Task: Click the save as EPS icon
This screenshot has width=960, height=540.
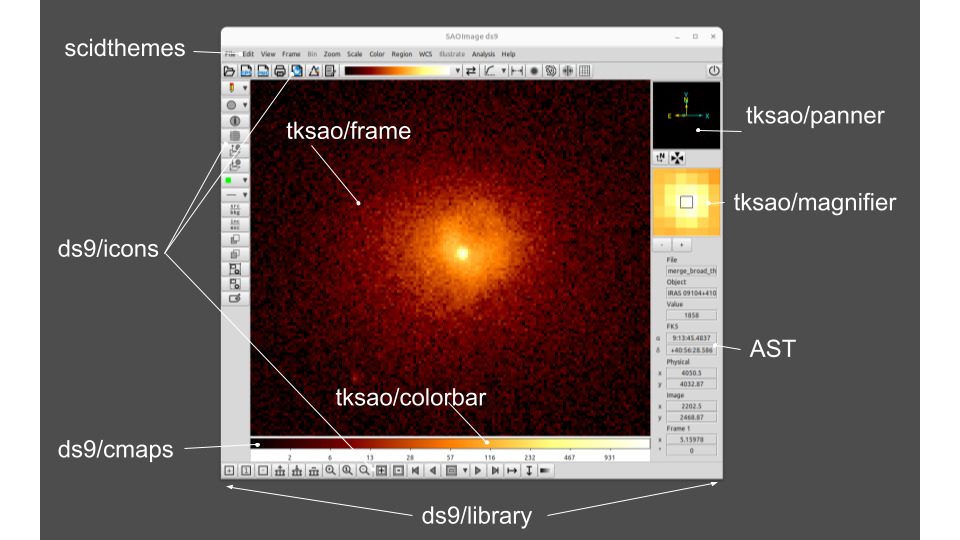Action: click(246, 71)
